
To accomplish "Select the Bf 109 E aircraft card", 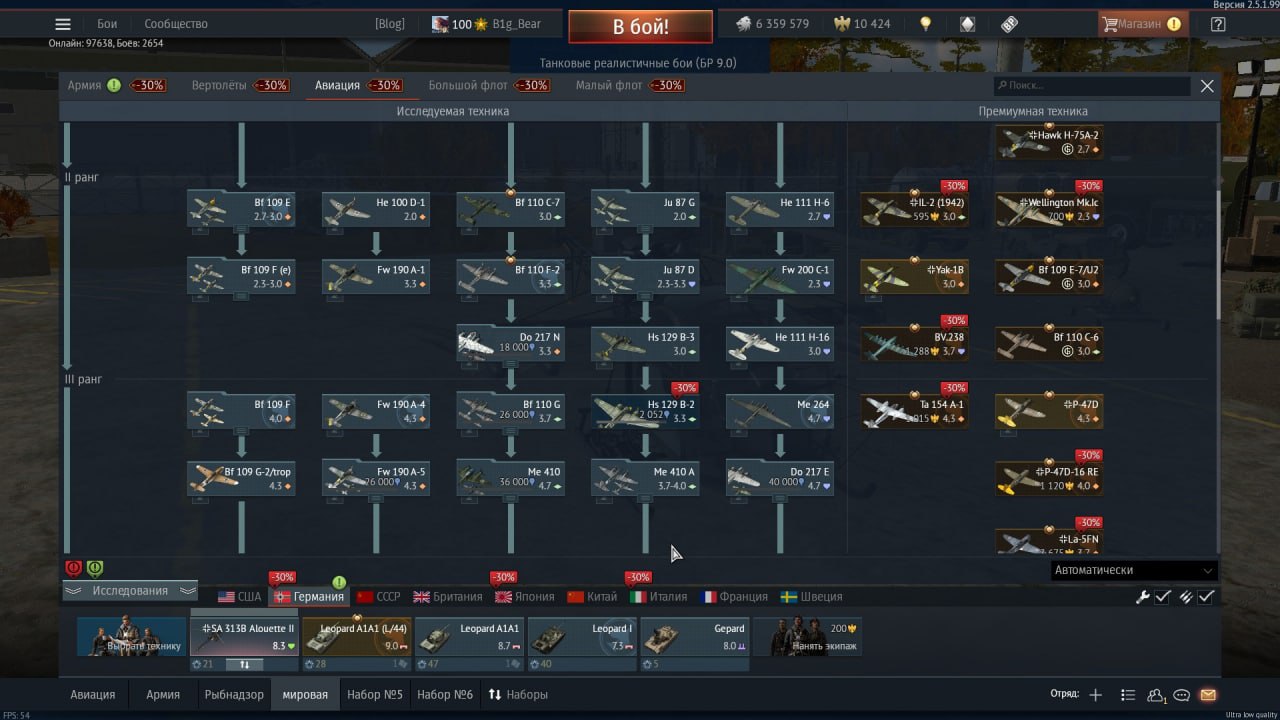I will click(x=241, y=209).
